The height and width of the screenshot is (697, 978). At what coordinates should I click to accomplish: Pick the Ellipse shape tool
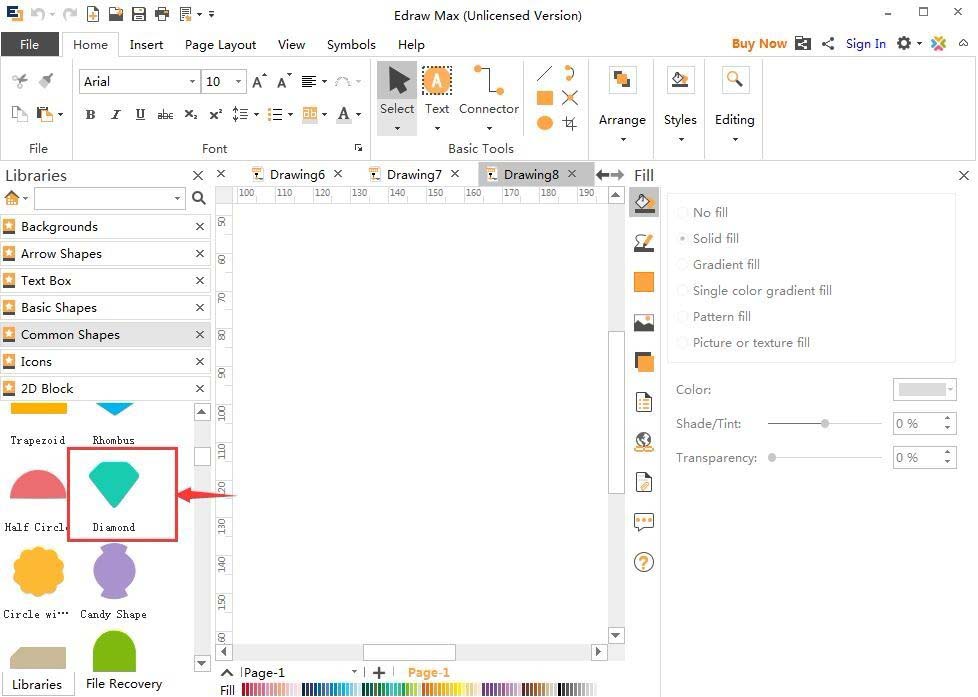pos(545,123)
